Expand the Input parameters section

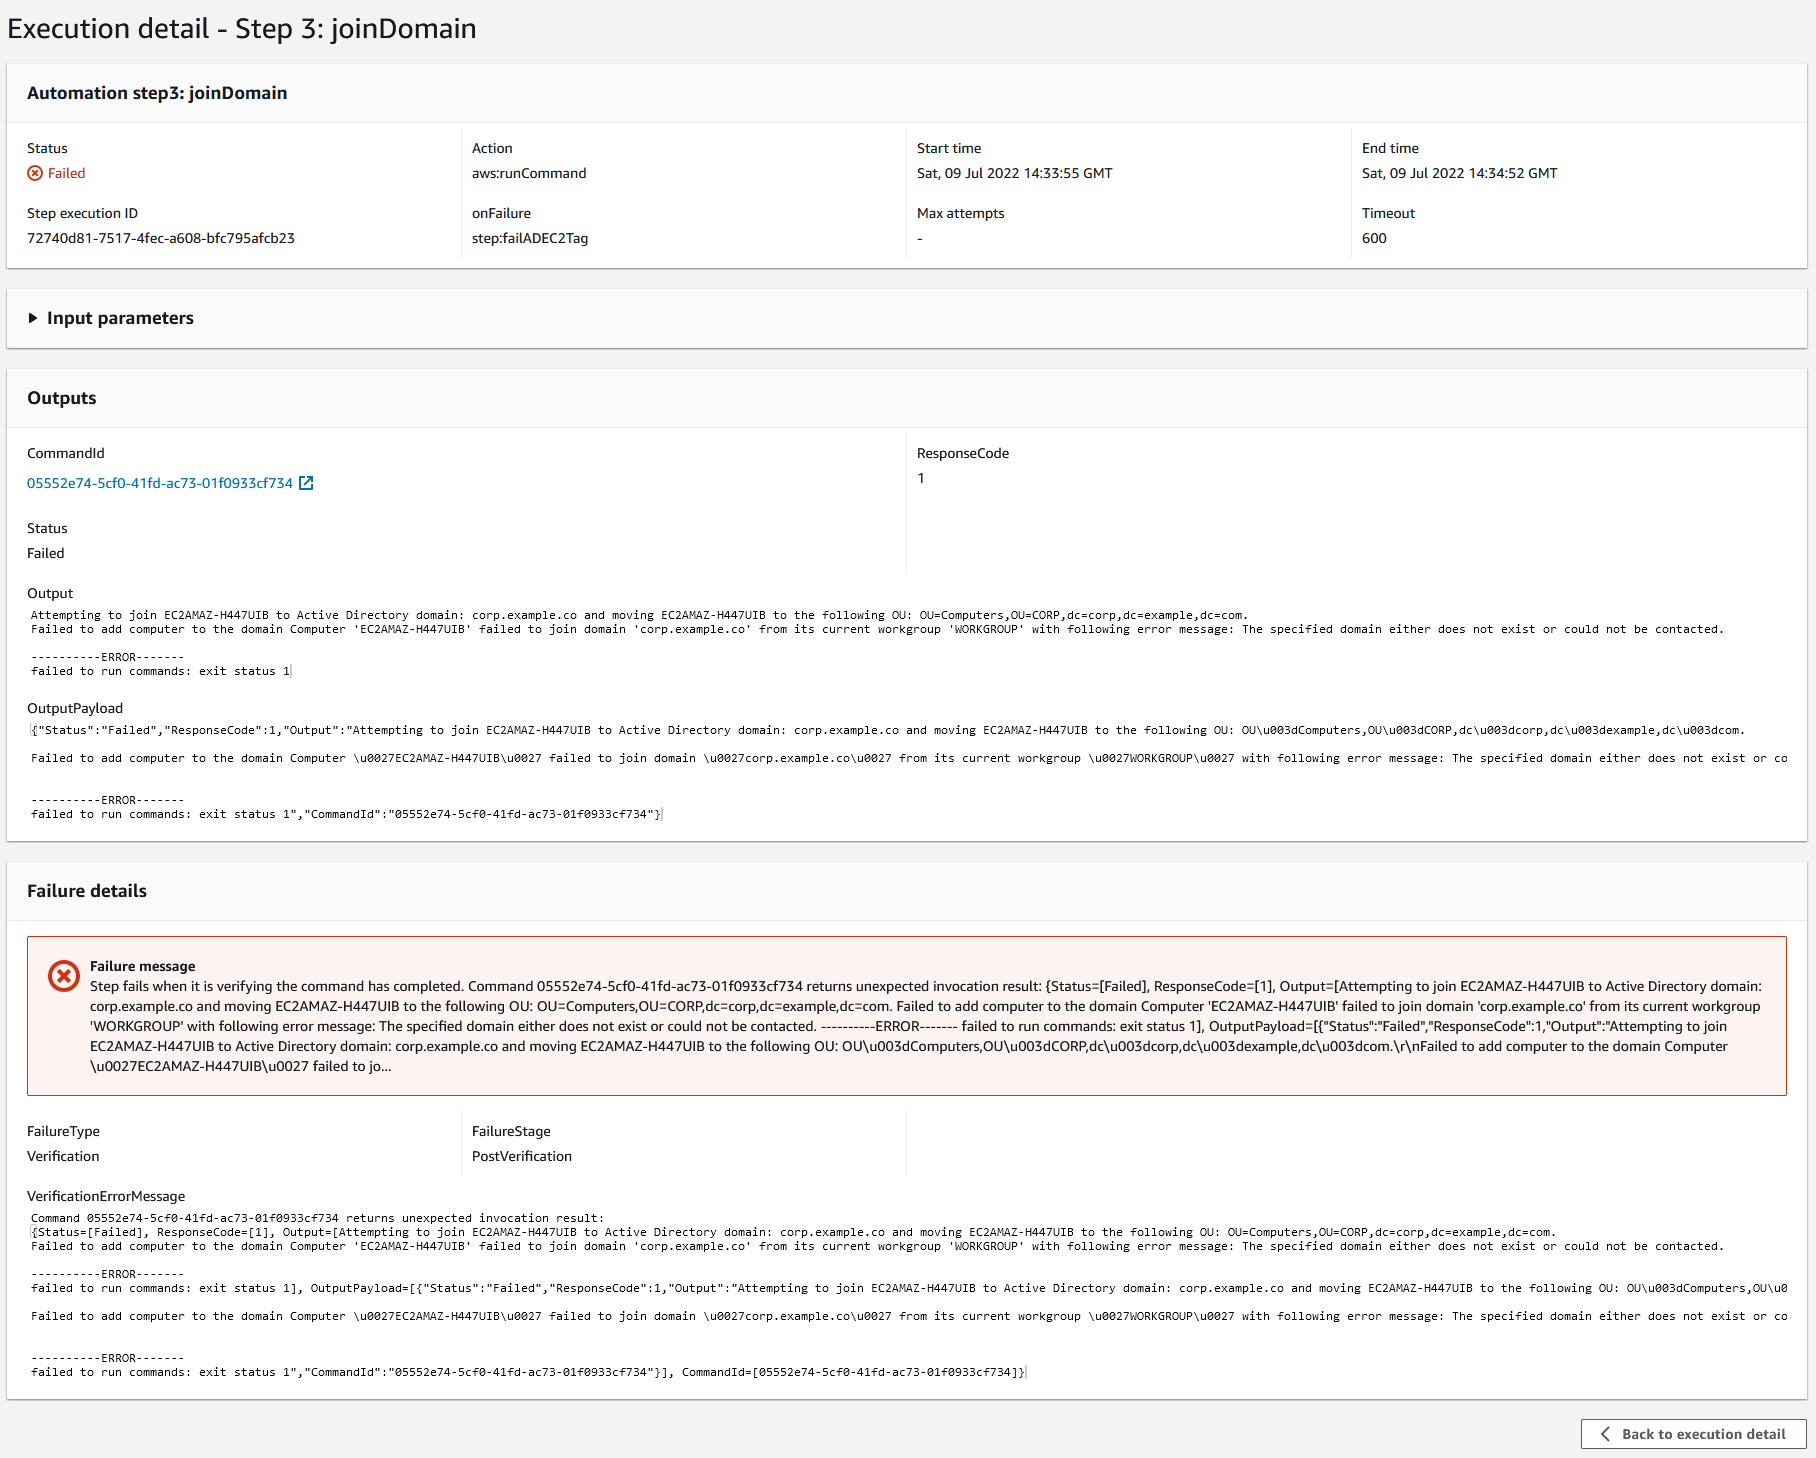coord(110,318)
